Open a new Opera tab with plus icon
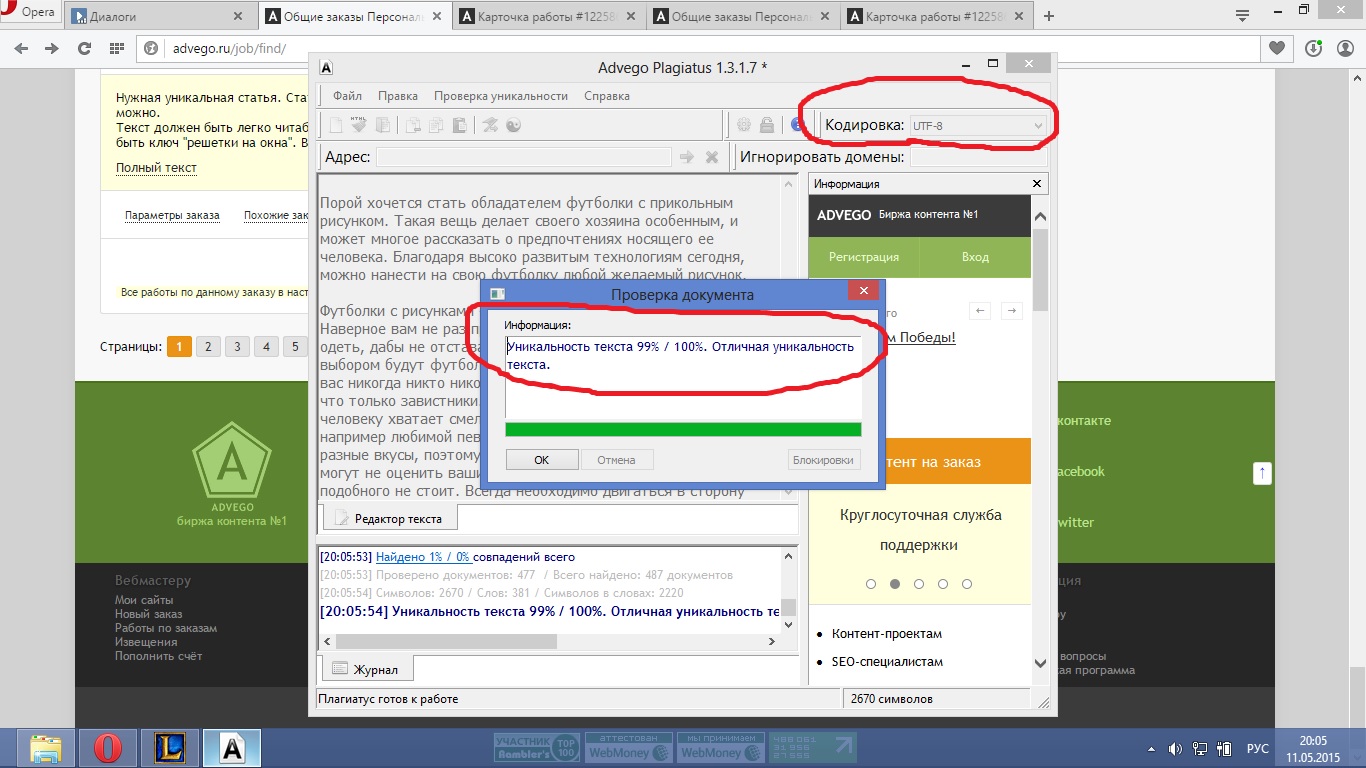 tap(1049, 16)
